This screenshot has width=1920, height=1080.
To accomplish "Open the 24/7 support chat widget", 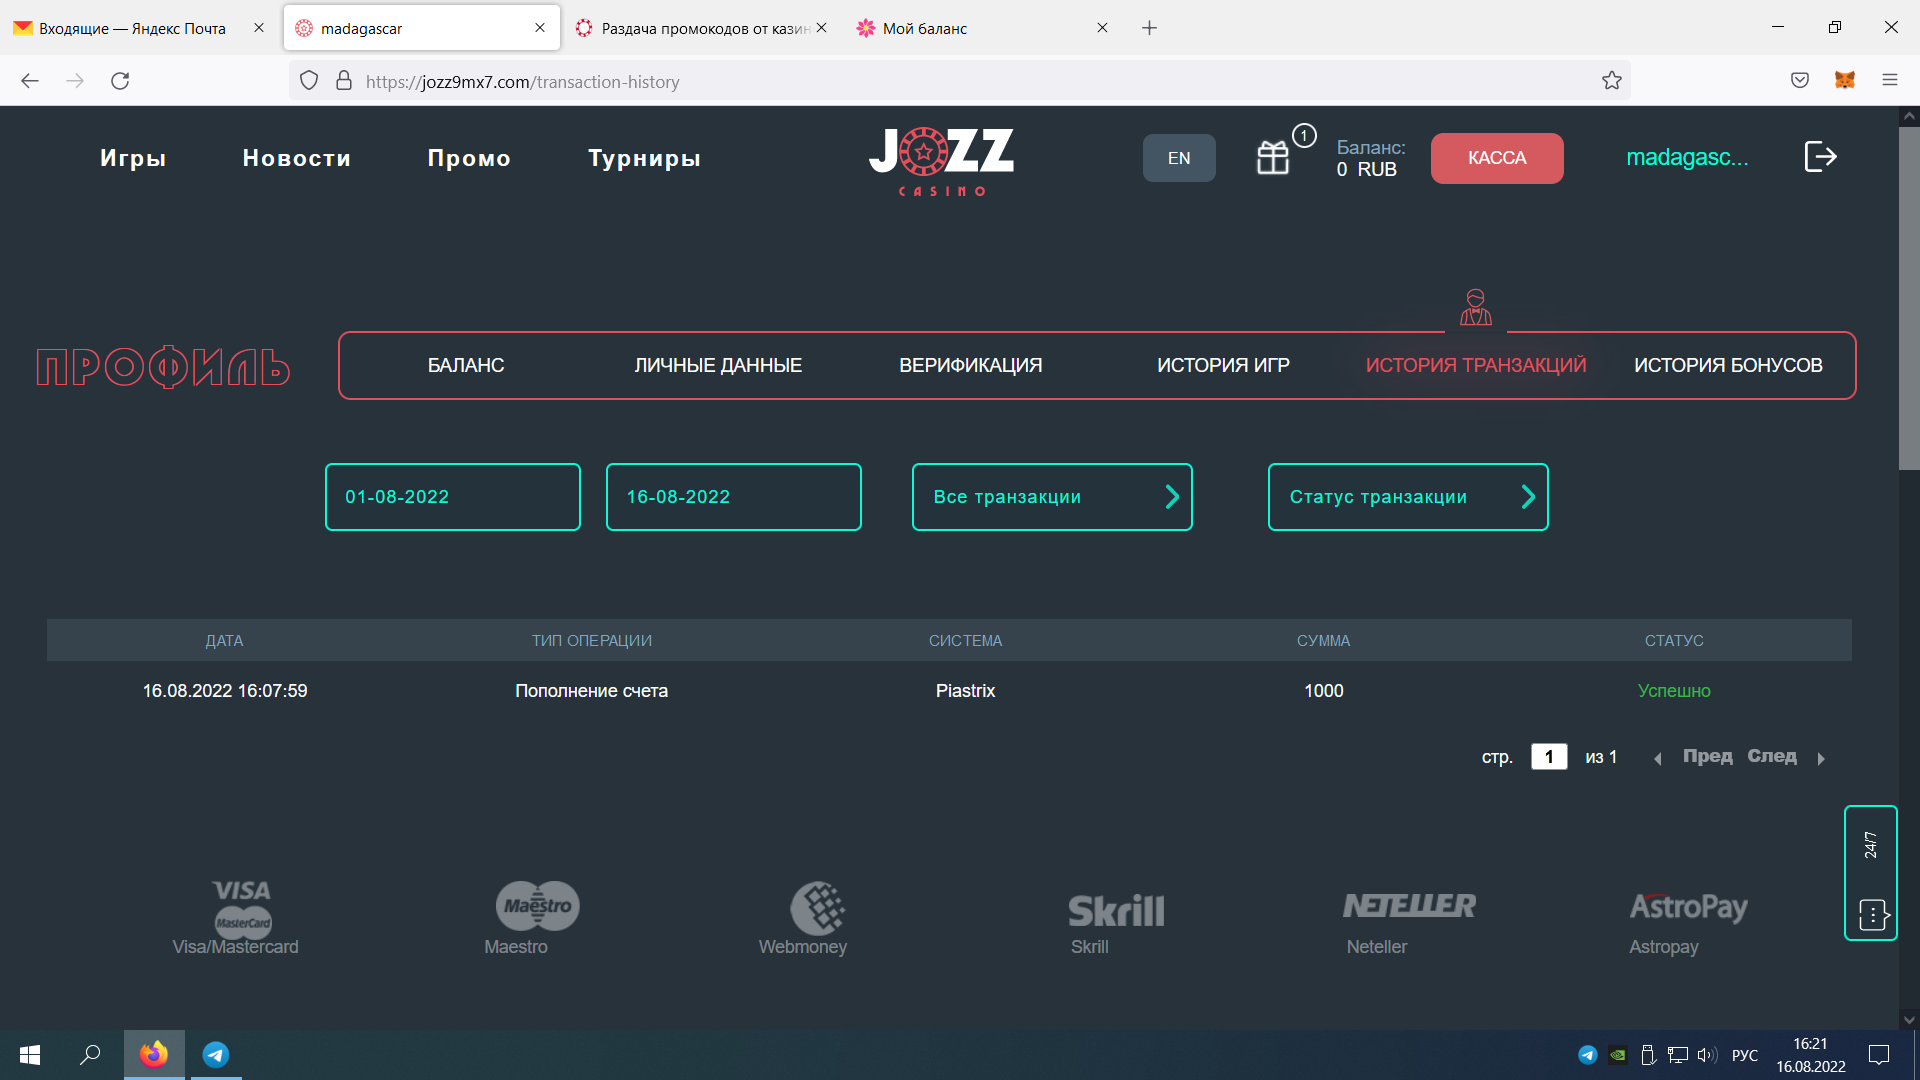I will pyautogui.click(x=1870, y=872).
